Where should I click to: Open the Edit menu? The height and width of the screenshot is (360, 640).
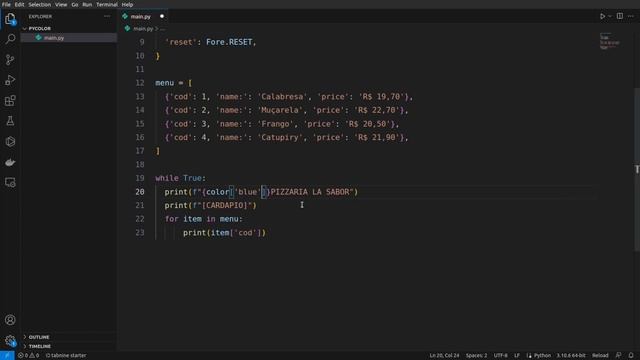pyautogui.click(x=19, y=4)
